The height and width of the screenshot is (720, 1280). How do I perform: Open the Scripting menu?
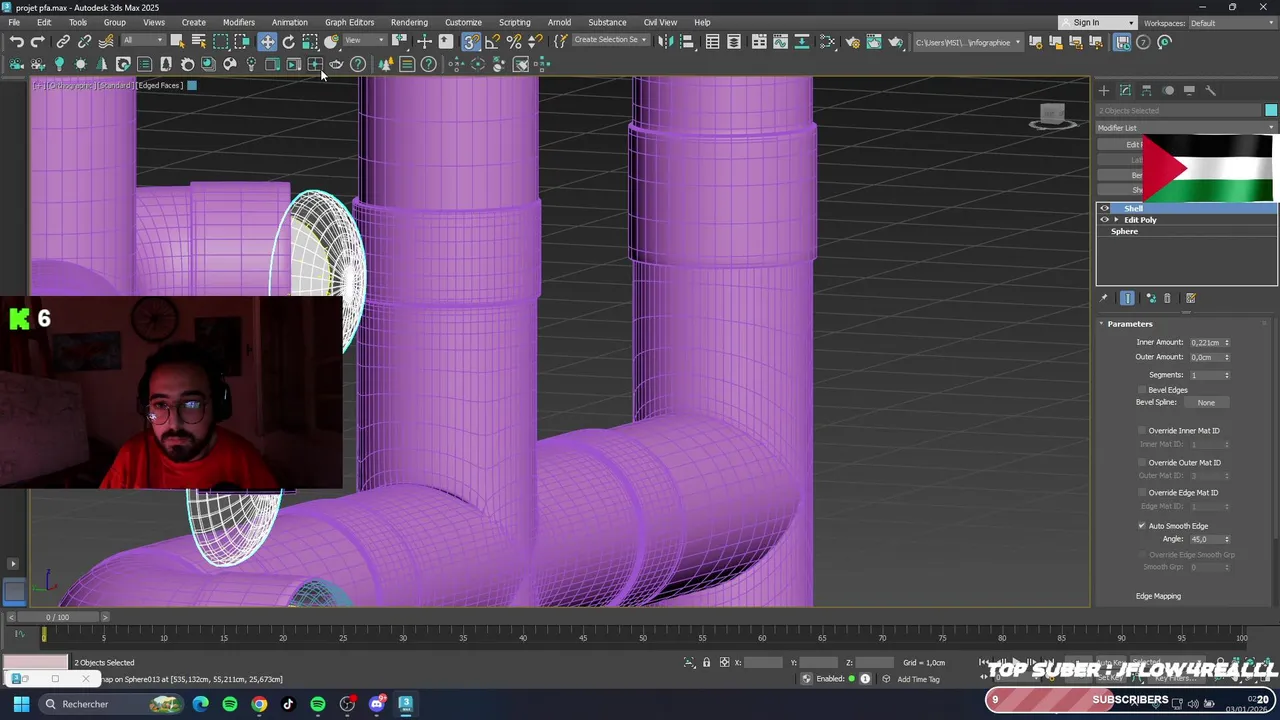[x=514, y=22]
